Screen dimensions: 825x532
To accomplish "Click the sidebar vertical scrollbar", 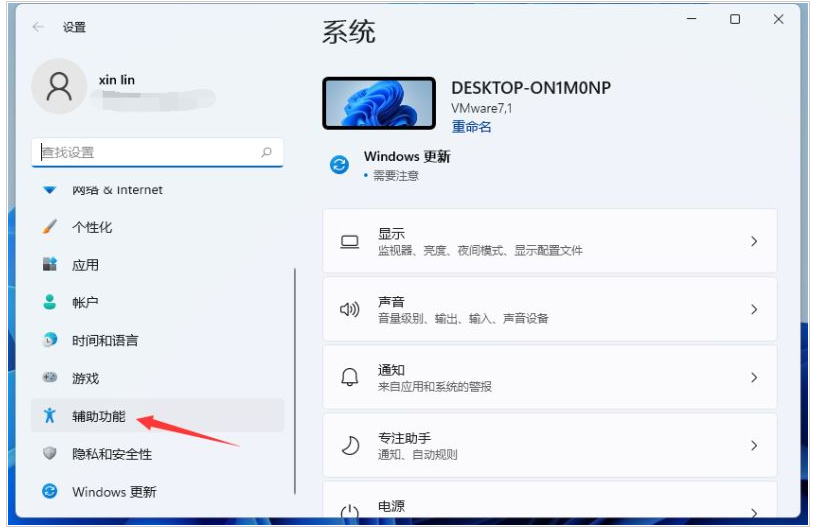I will tap(295, 380).
